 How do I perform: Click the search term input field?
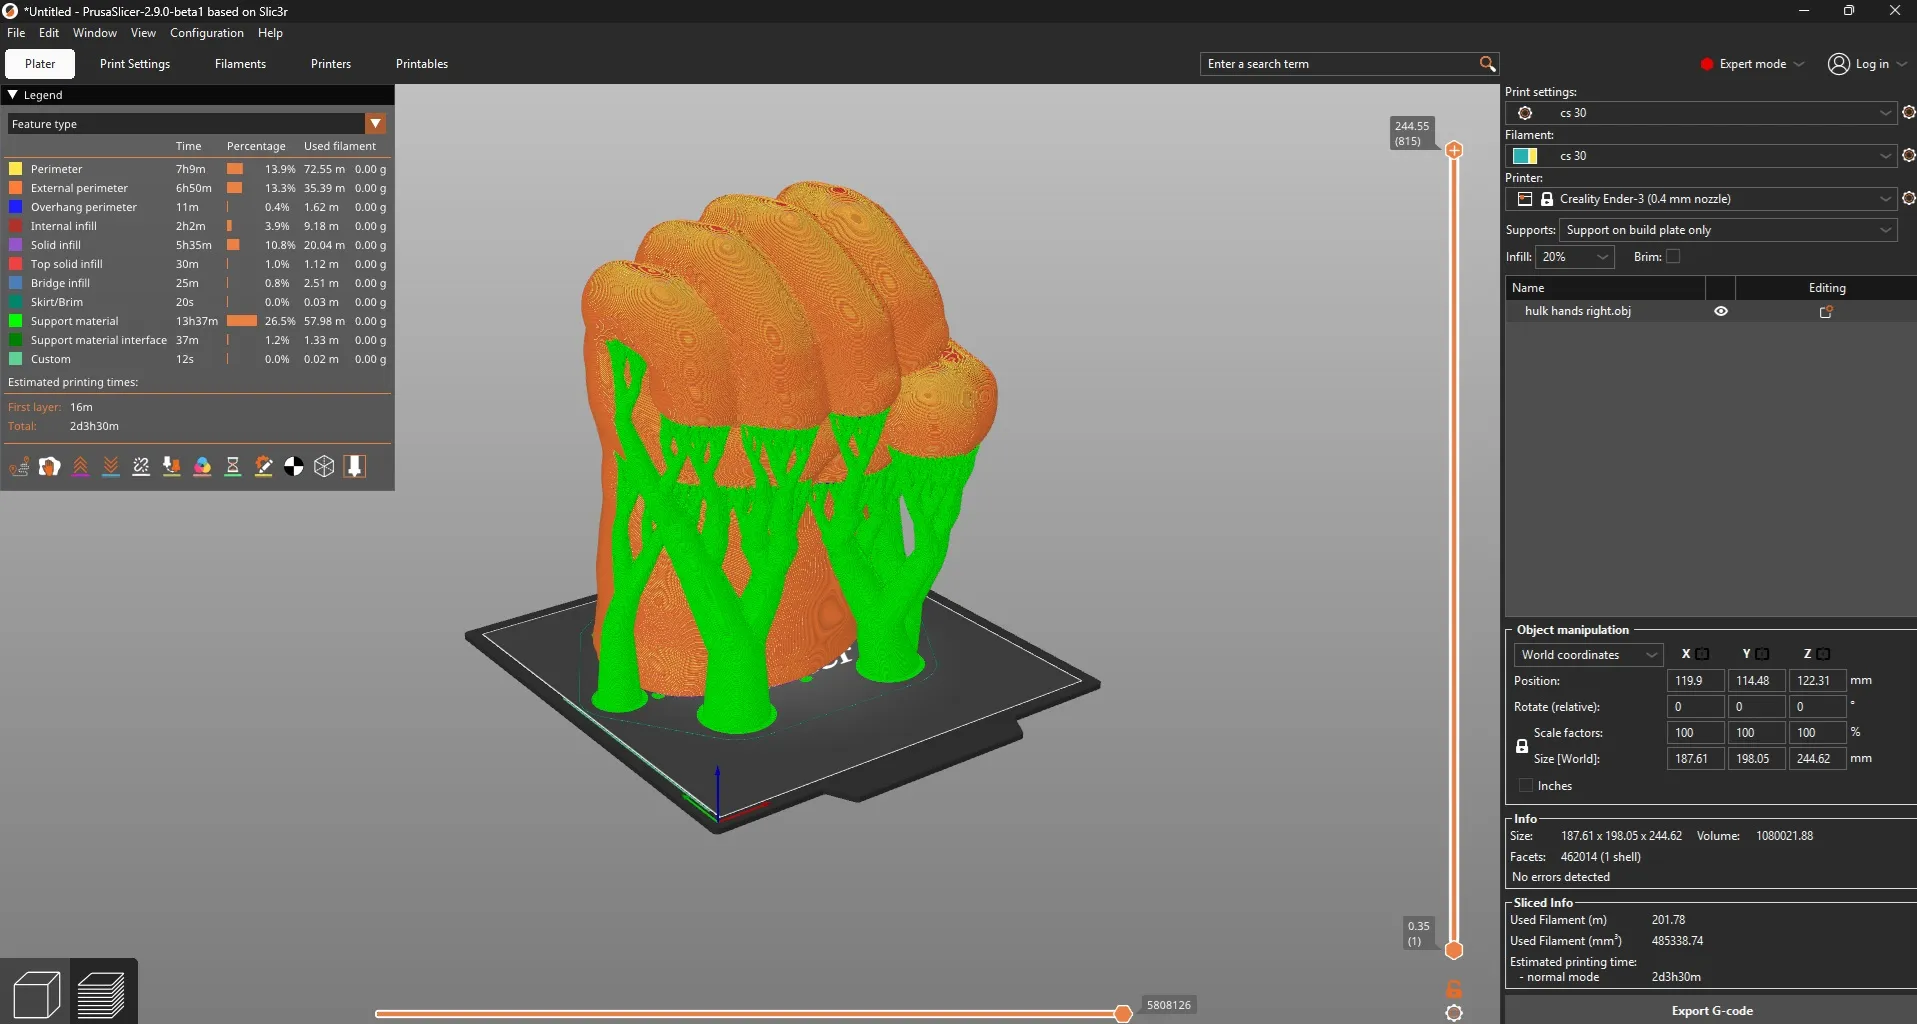[x=1340, y=64]
